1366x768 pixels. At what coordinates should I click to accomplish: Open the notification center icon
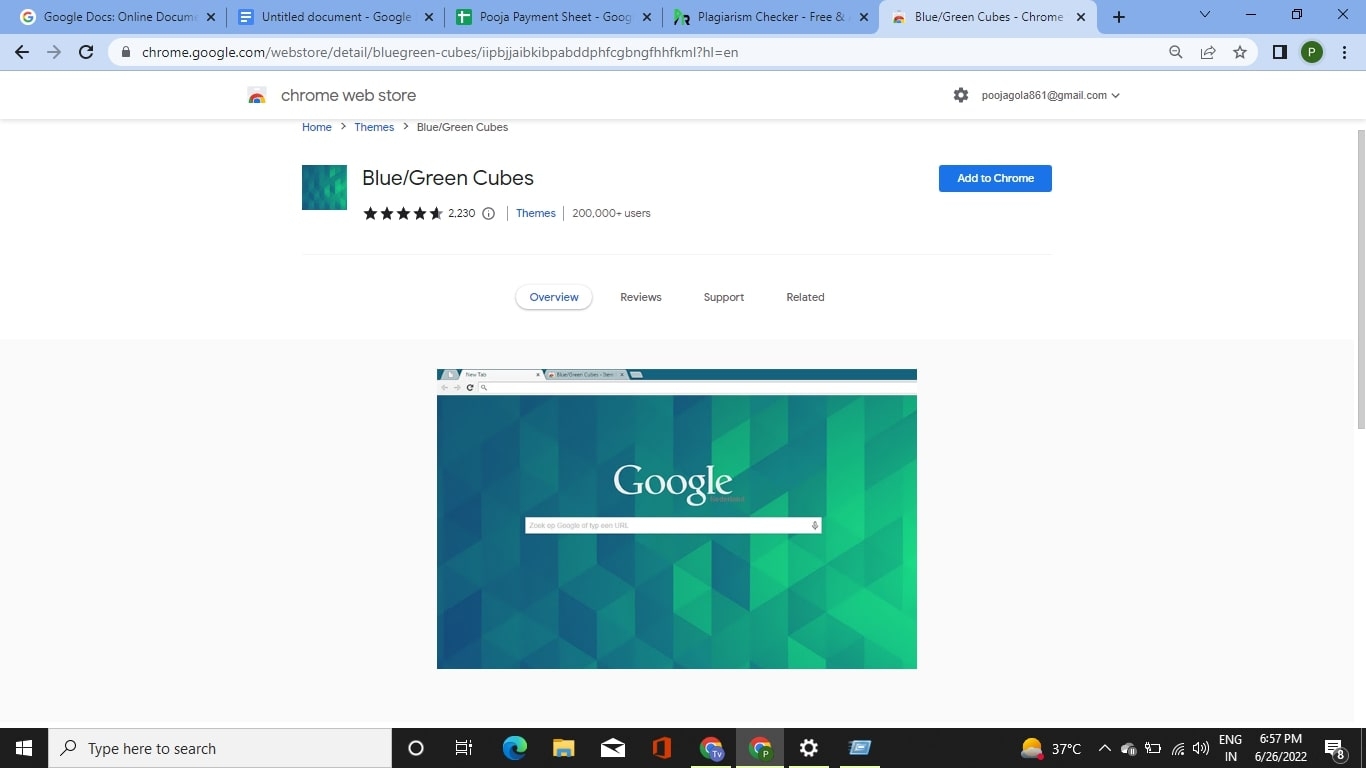[x=1334, y=748]
